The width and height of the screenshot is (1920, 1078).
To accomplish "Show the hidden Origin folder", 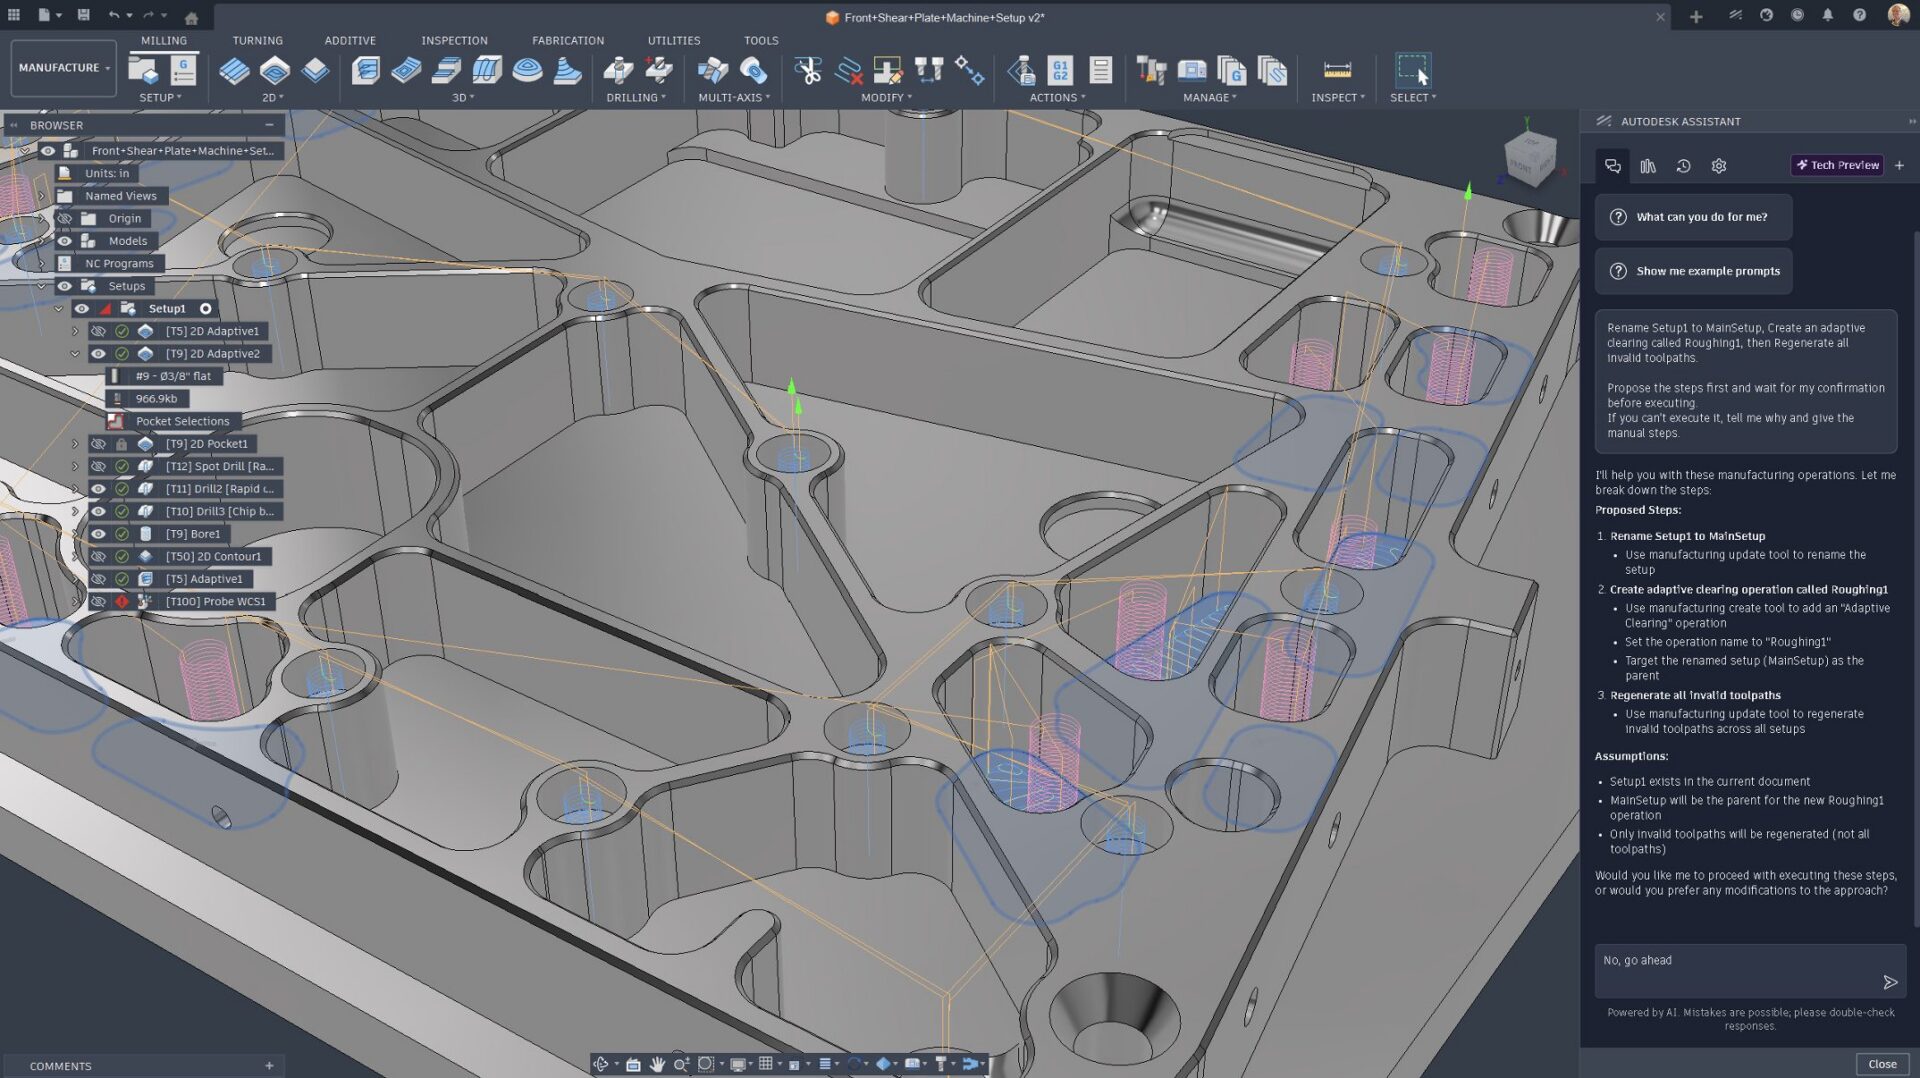I will coord(65,219).
